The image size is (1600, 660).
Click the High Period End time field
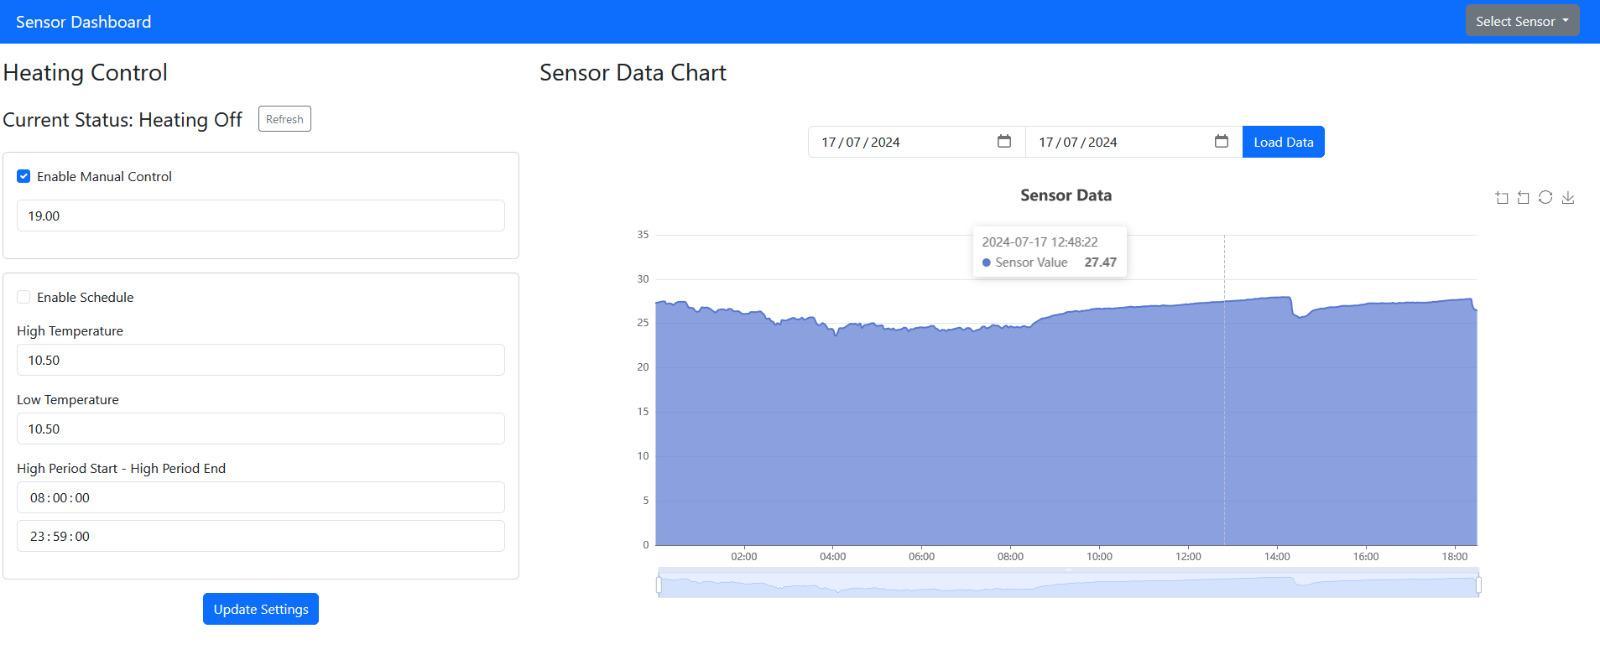260,536
